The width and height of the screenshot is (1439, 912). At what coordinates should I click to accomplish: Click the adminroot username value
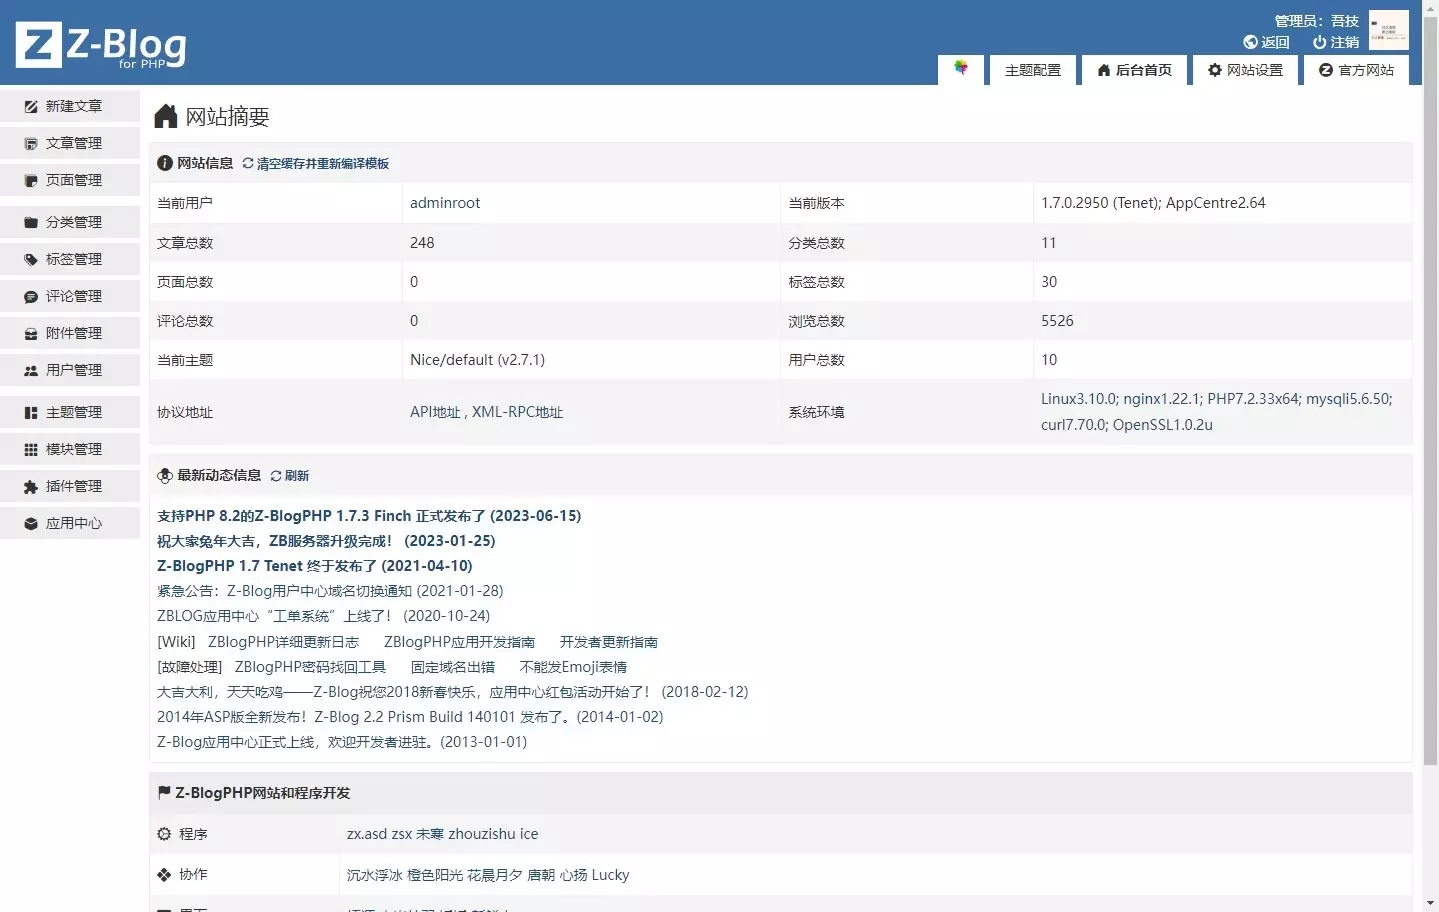[445, 203]
